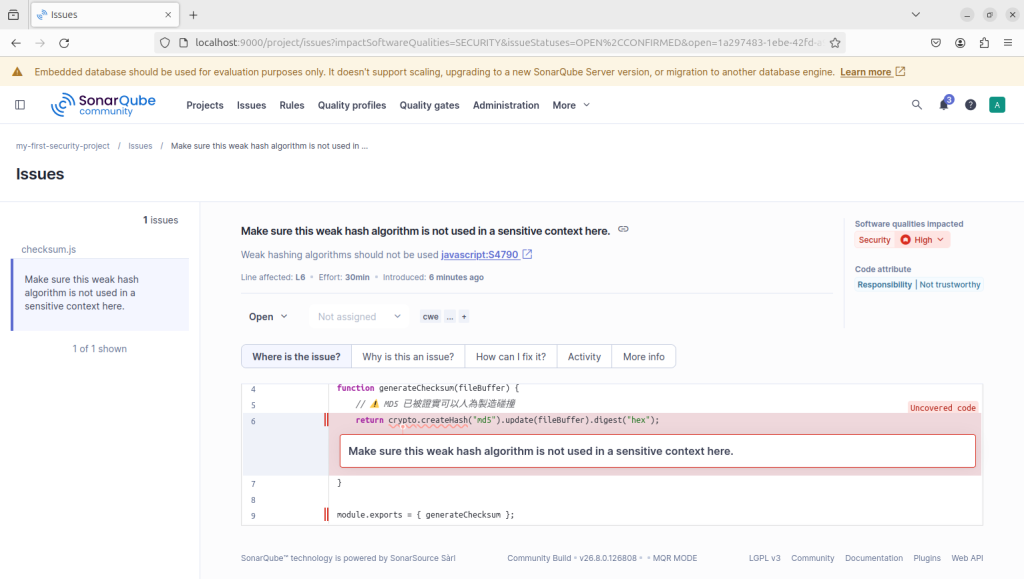The height and width of the screenshot is (579, 1024).
Task: Open the javascript:S4790 rule link
Action: pyautogui.click(x=479, y=255)
